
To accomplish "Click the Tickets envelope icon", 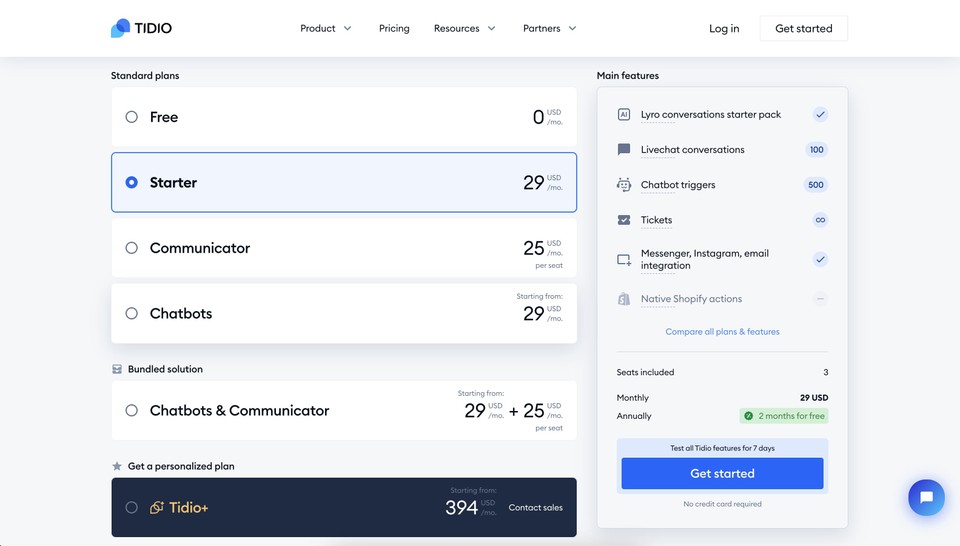I will pyautogui.click(x=624, y=220).
